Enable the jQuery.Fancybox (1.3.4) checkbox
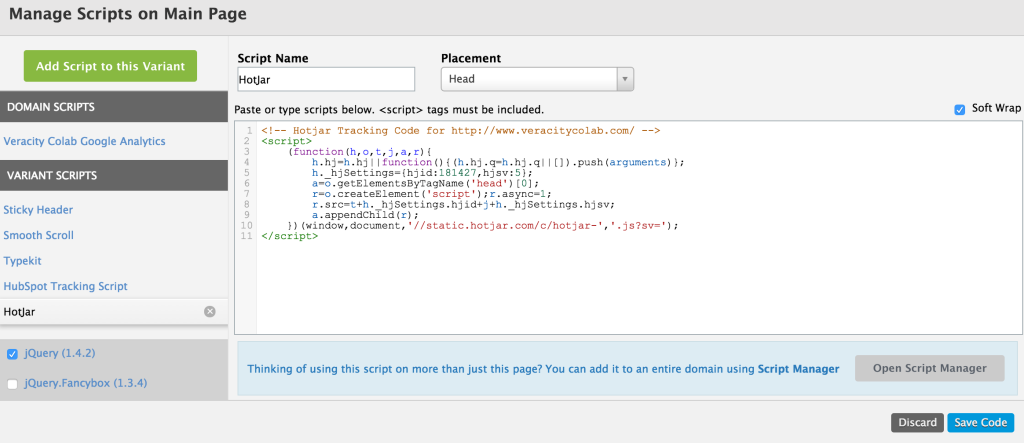The image size is (1024, 443). point(12,384)
